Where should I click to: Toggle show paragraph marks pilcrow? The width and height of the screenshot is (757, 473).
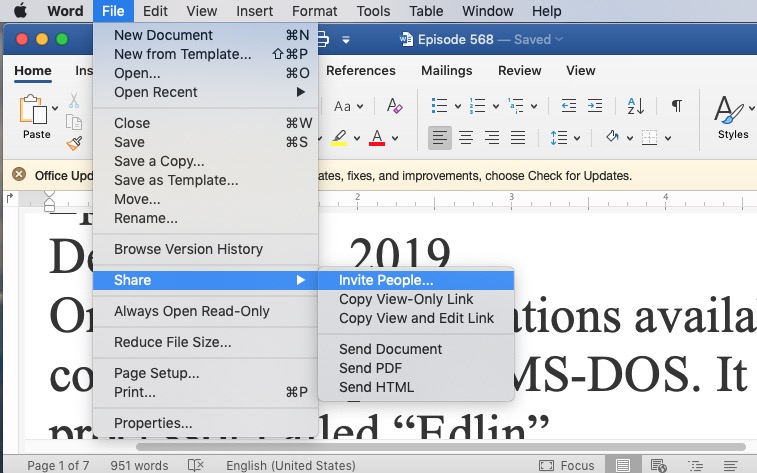point(677,106)
